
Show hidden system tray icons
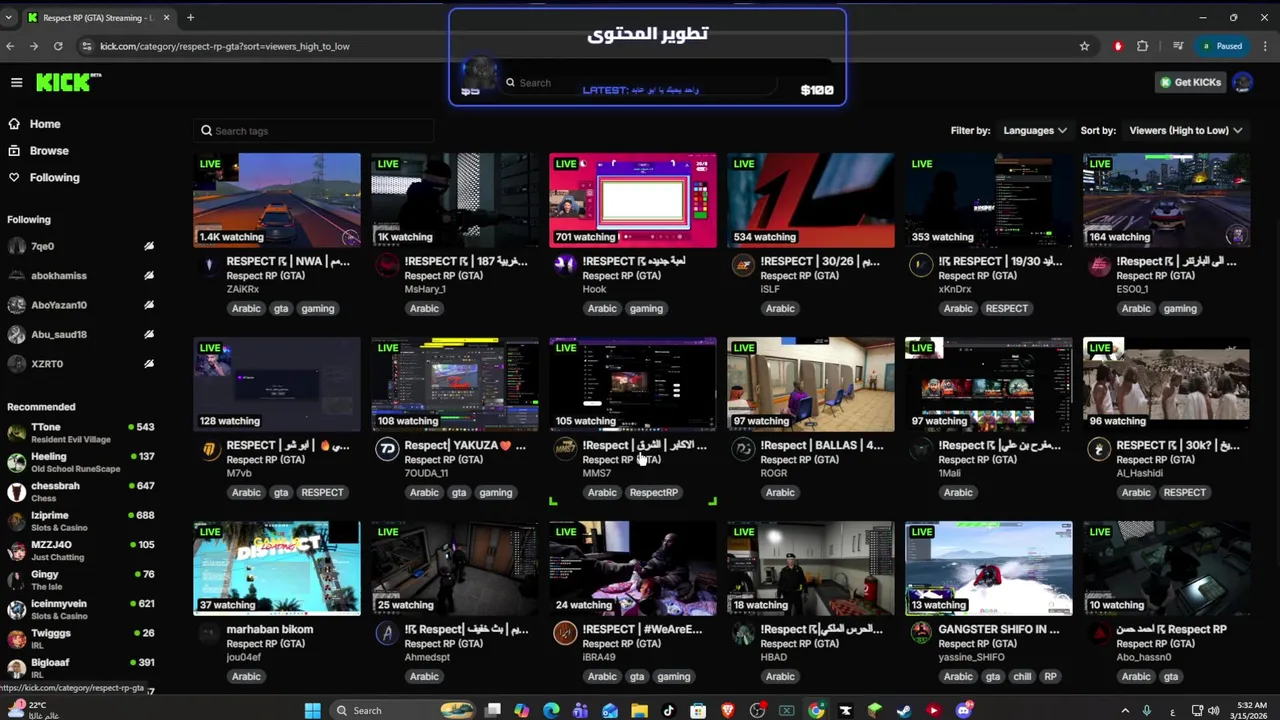[x=1125, y=711]
